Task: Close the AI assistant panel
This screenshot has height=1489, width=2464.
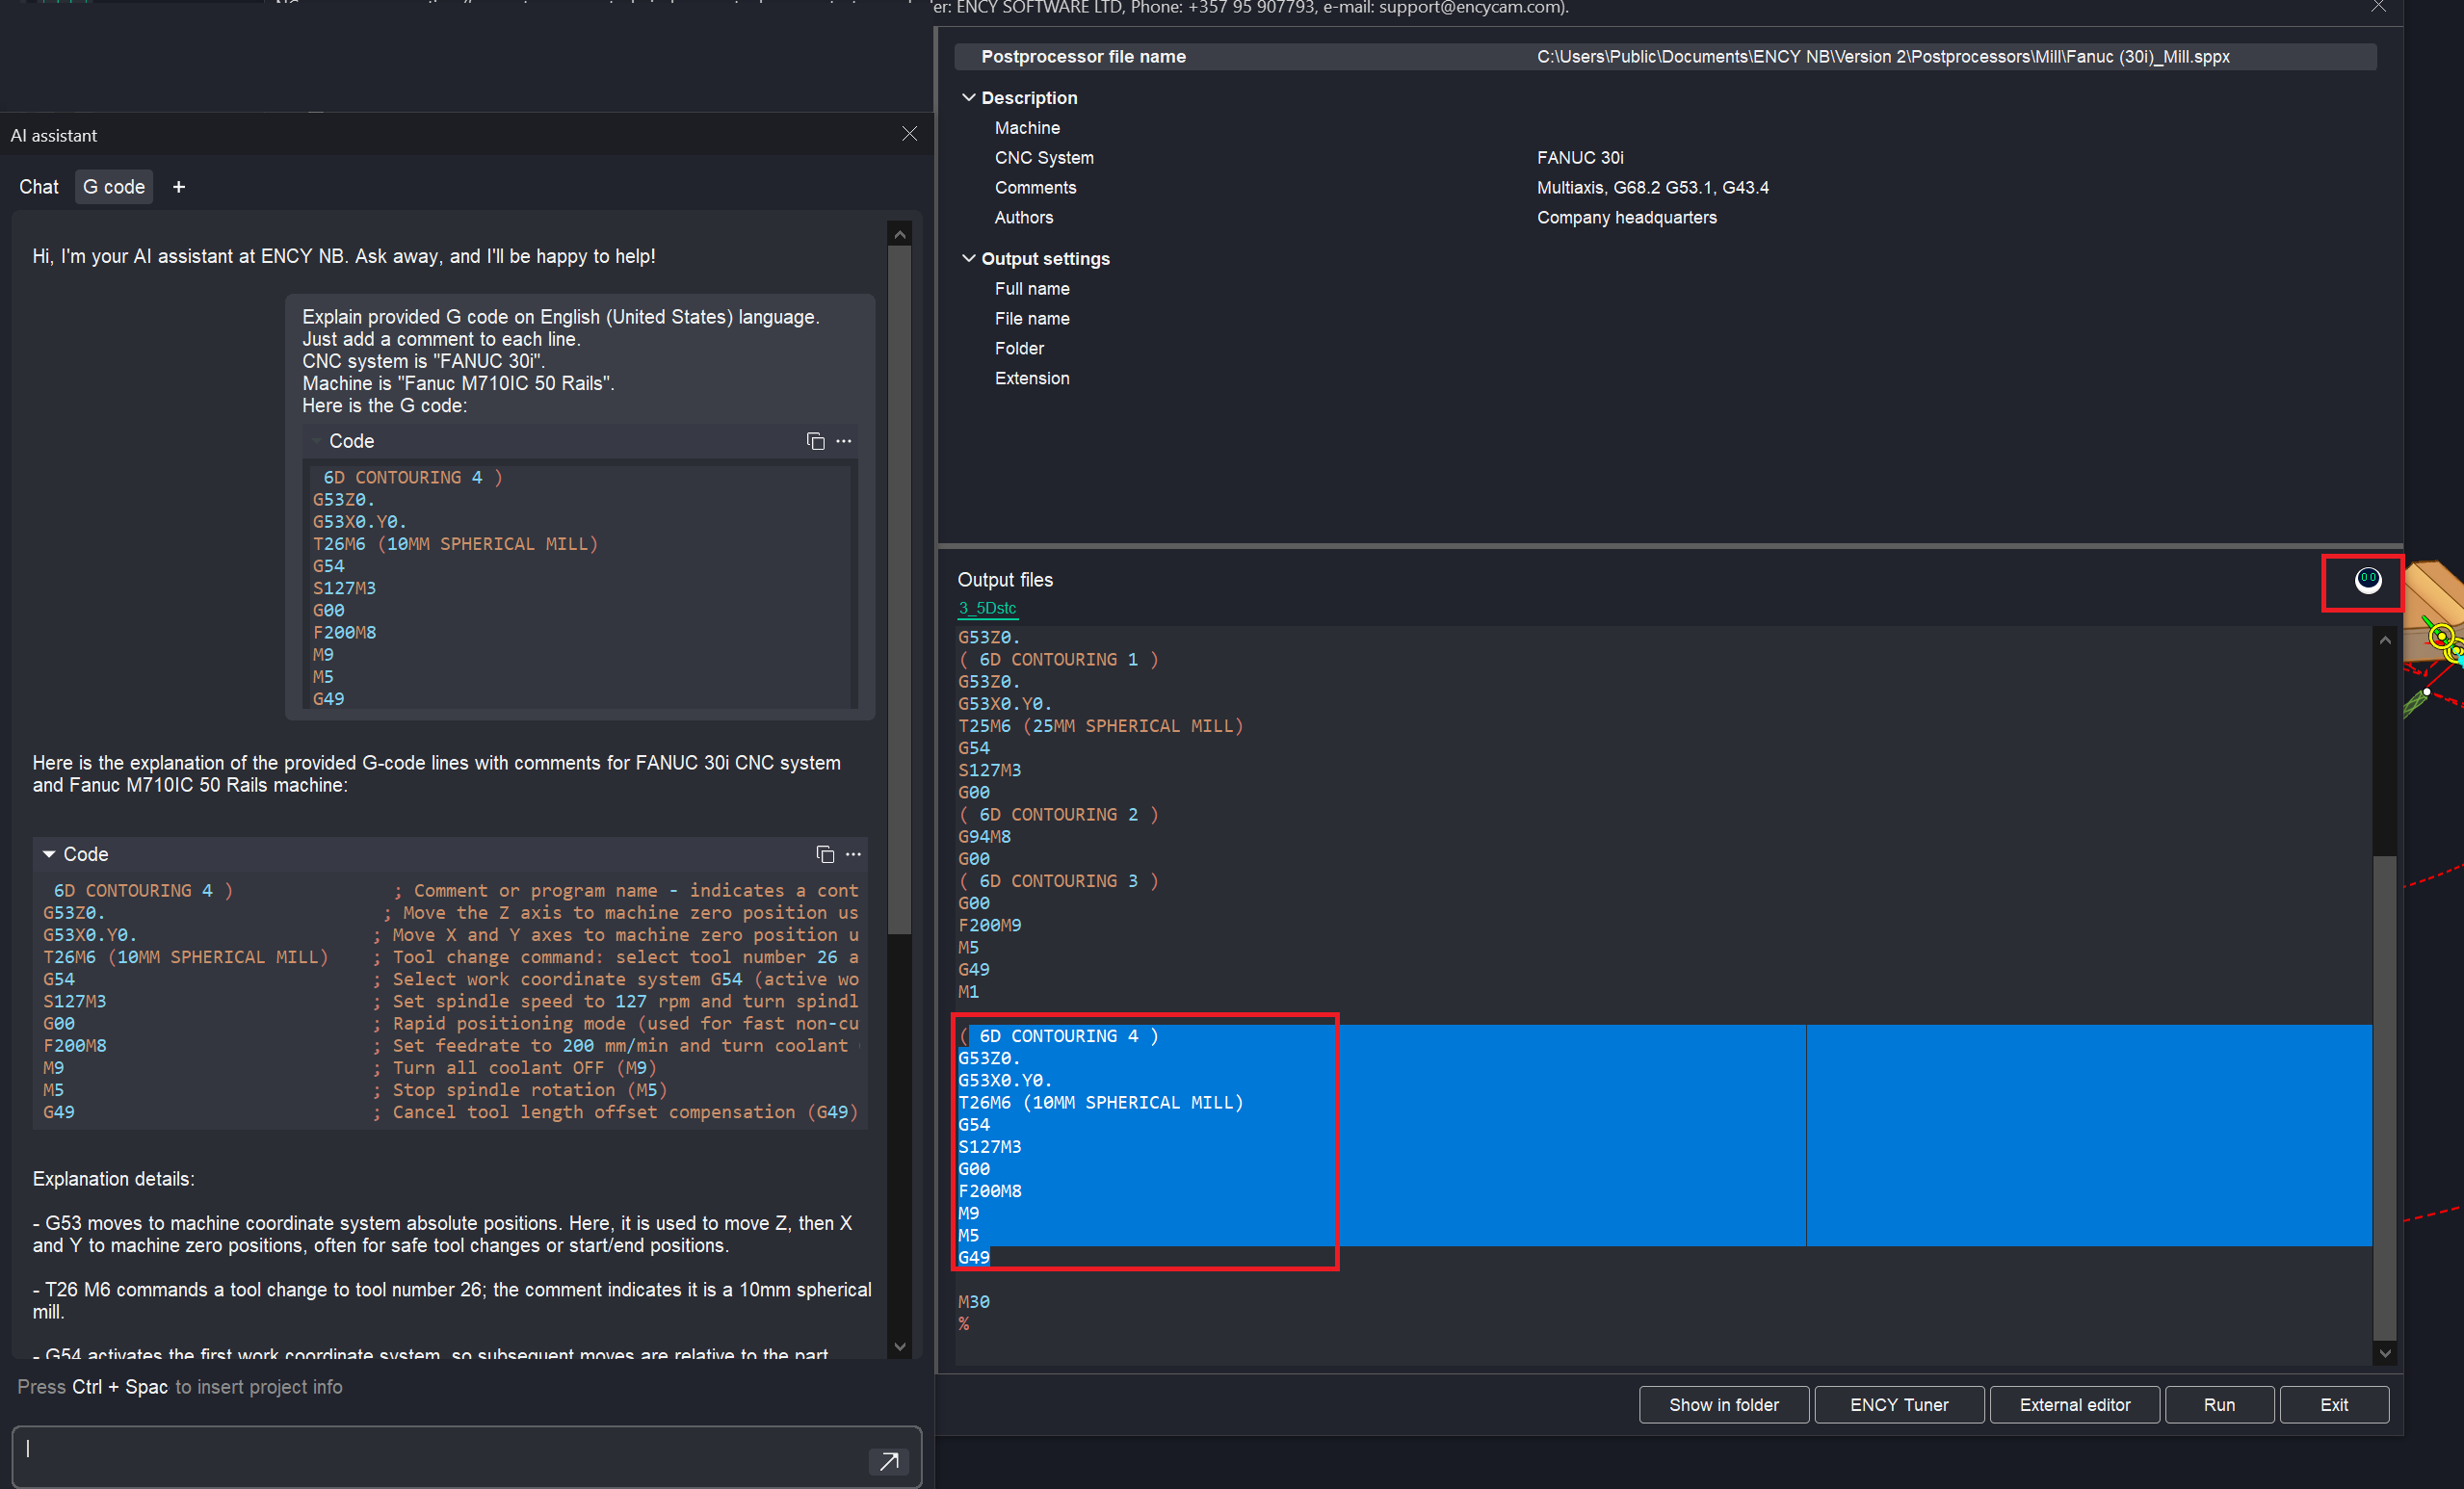Action: (908, 134)
